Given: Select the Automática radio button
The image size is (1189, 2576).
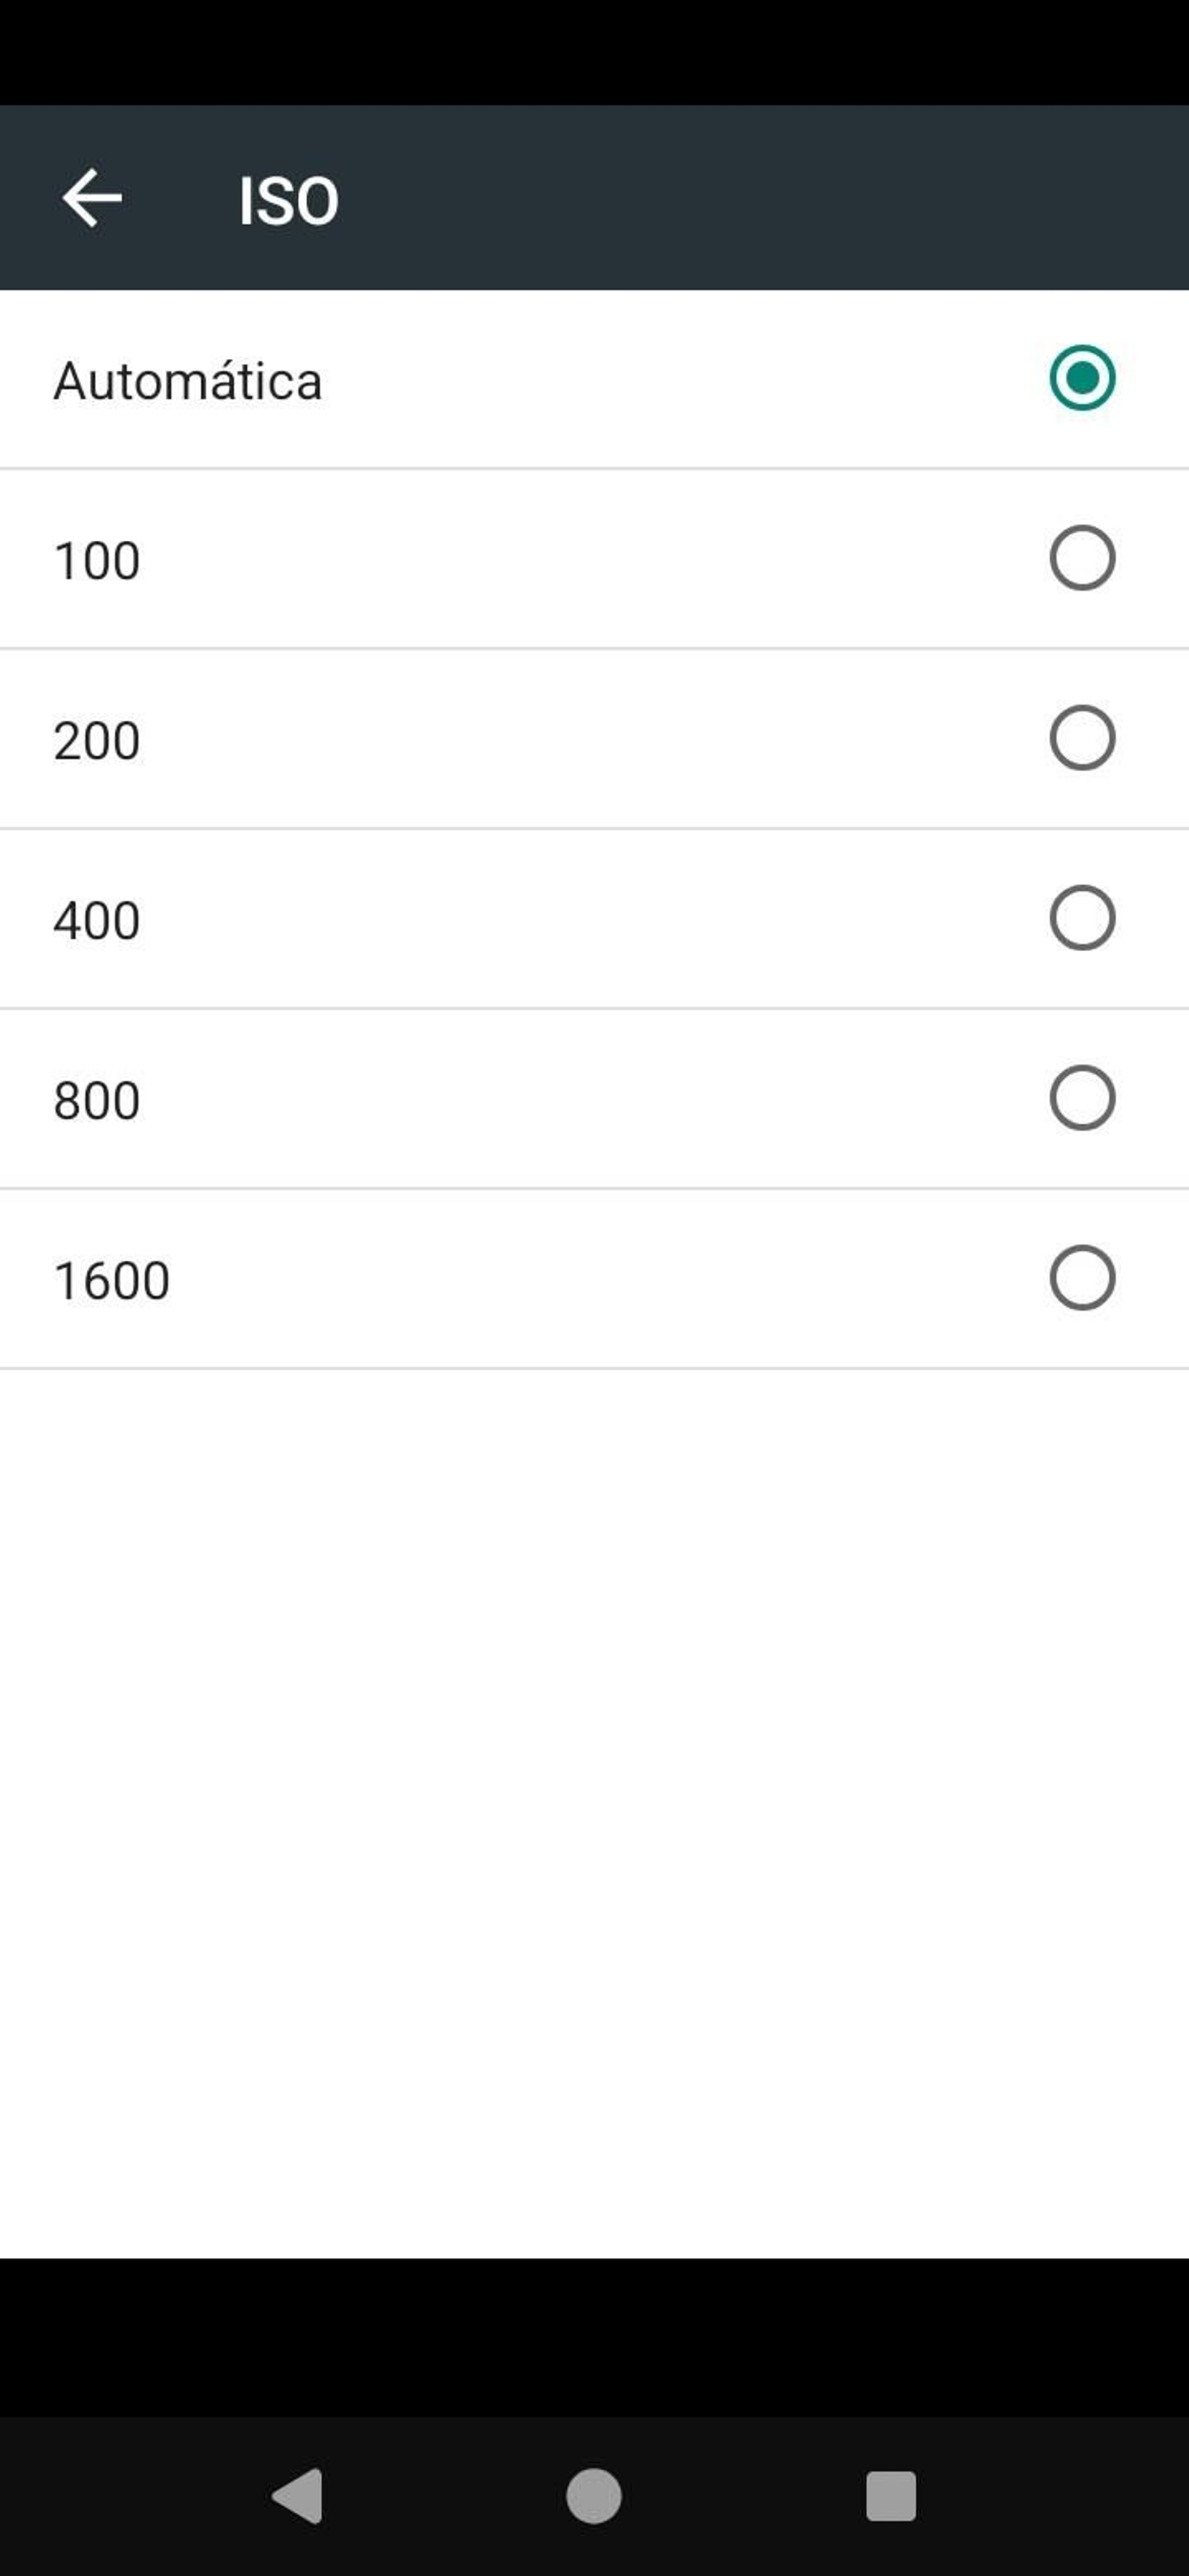Looking at the screenshot, I should click(x=1082, y=378).
